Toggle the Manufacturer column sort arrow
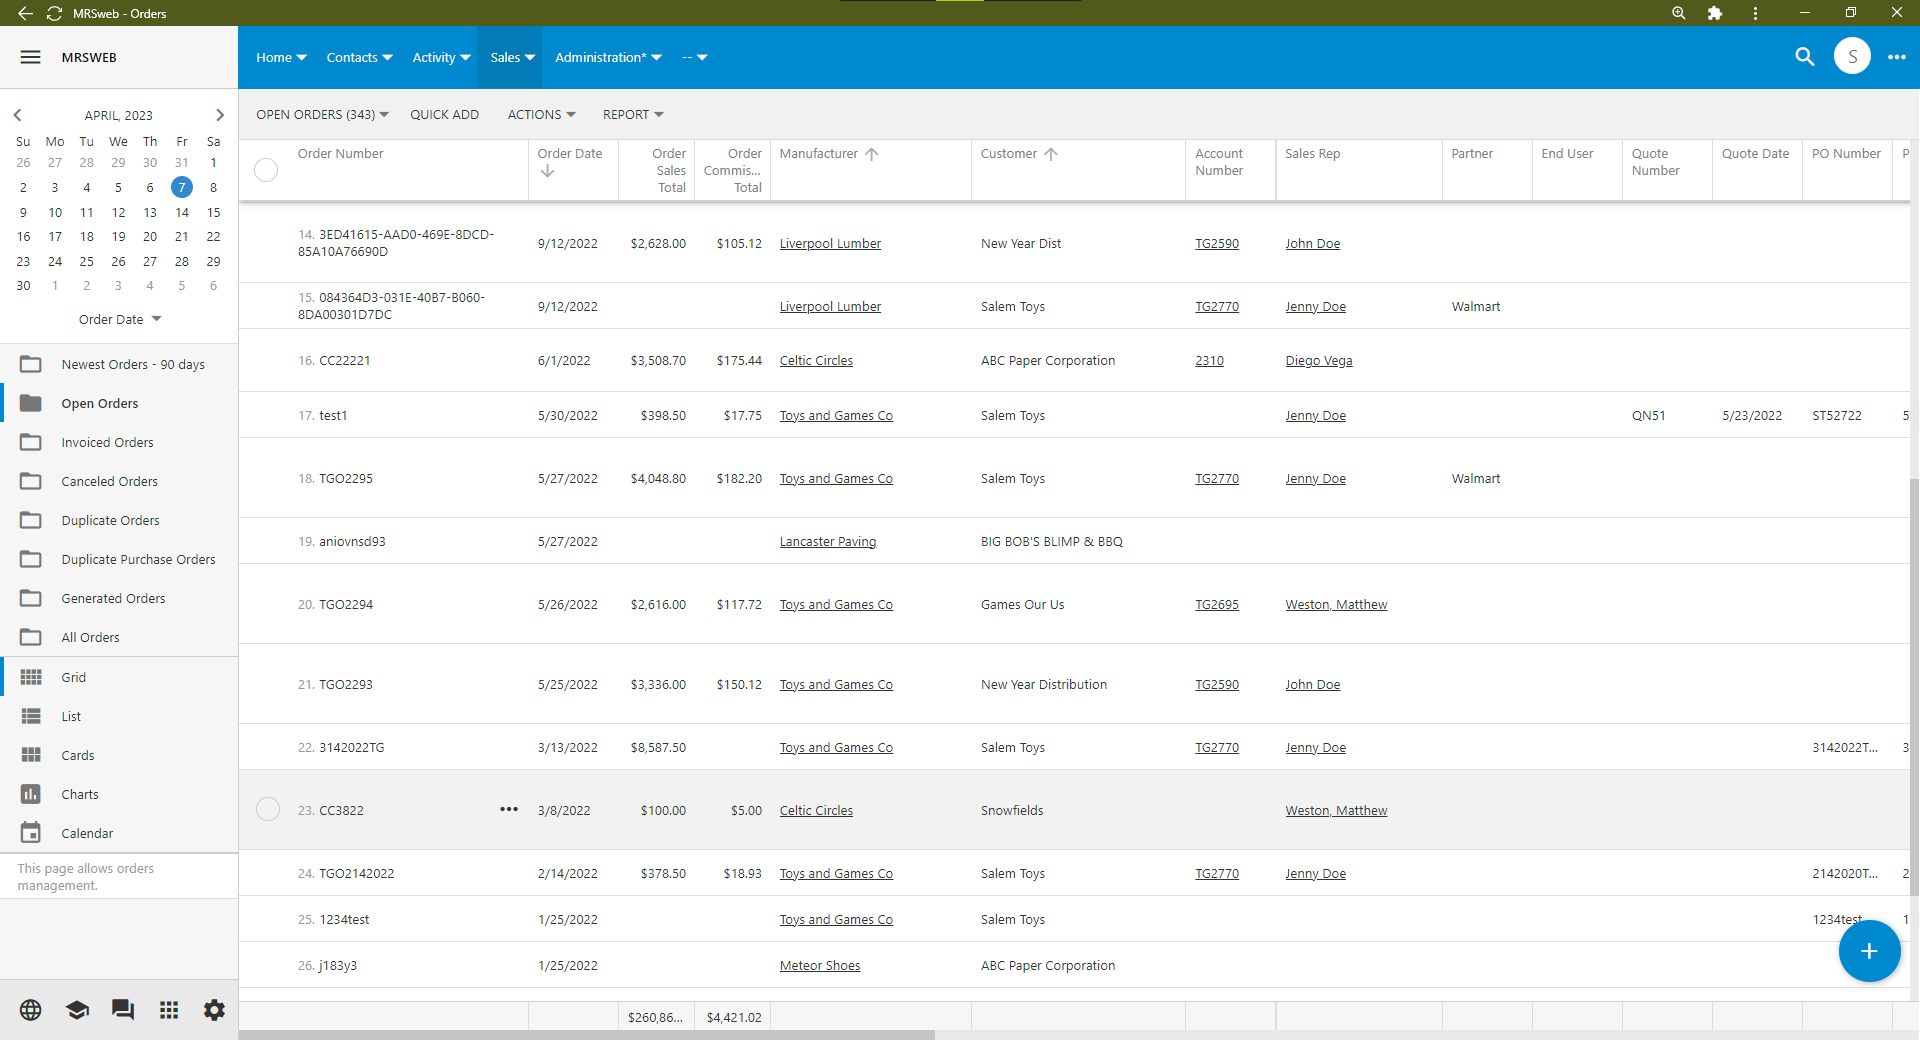This screenshot has height=1040, width=1920. coord(870,154)
